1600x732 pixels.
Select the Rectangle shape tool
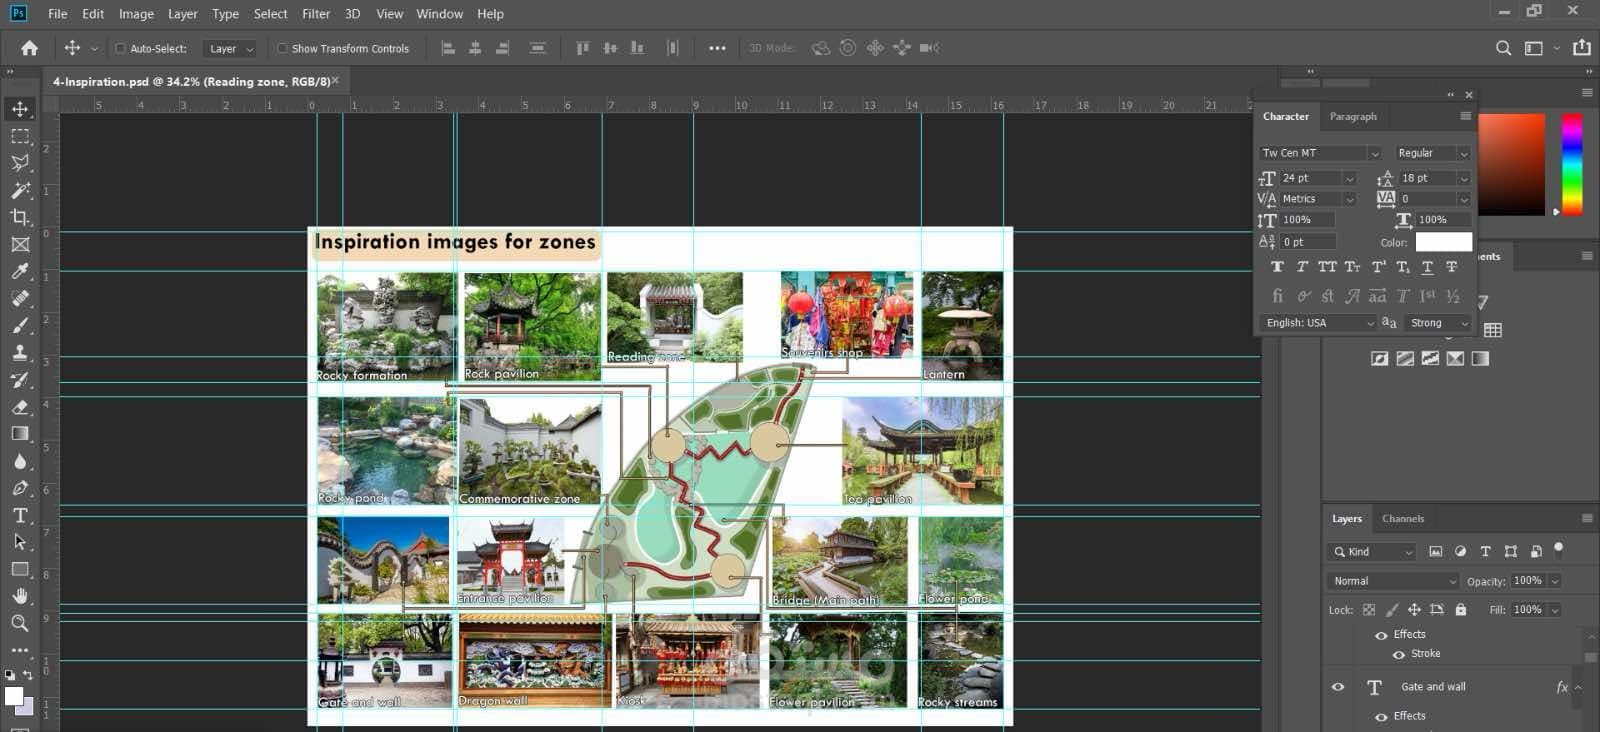point(20,569)
